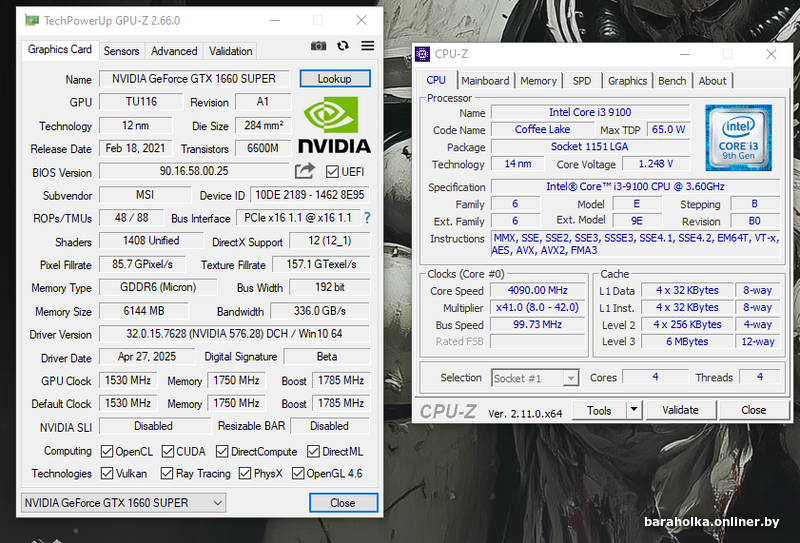Screen dimensions: 800x543
Task: Select the CPU tab in CPU-Z
Action: (x=436, y=80)
